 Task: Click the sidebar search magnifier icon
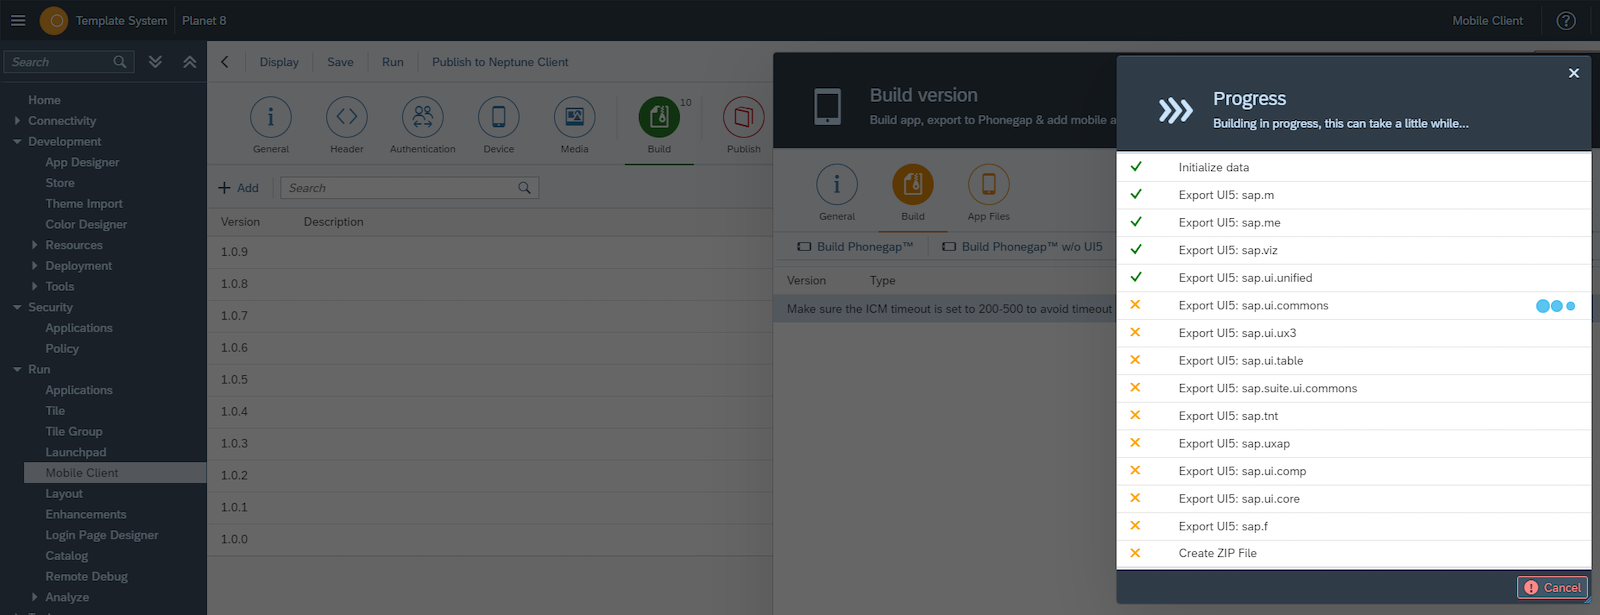point(120,62)
